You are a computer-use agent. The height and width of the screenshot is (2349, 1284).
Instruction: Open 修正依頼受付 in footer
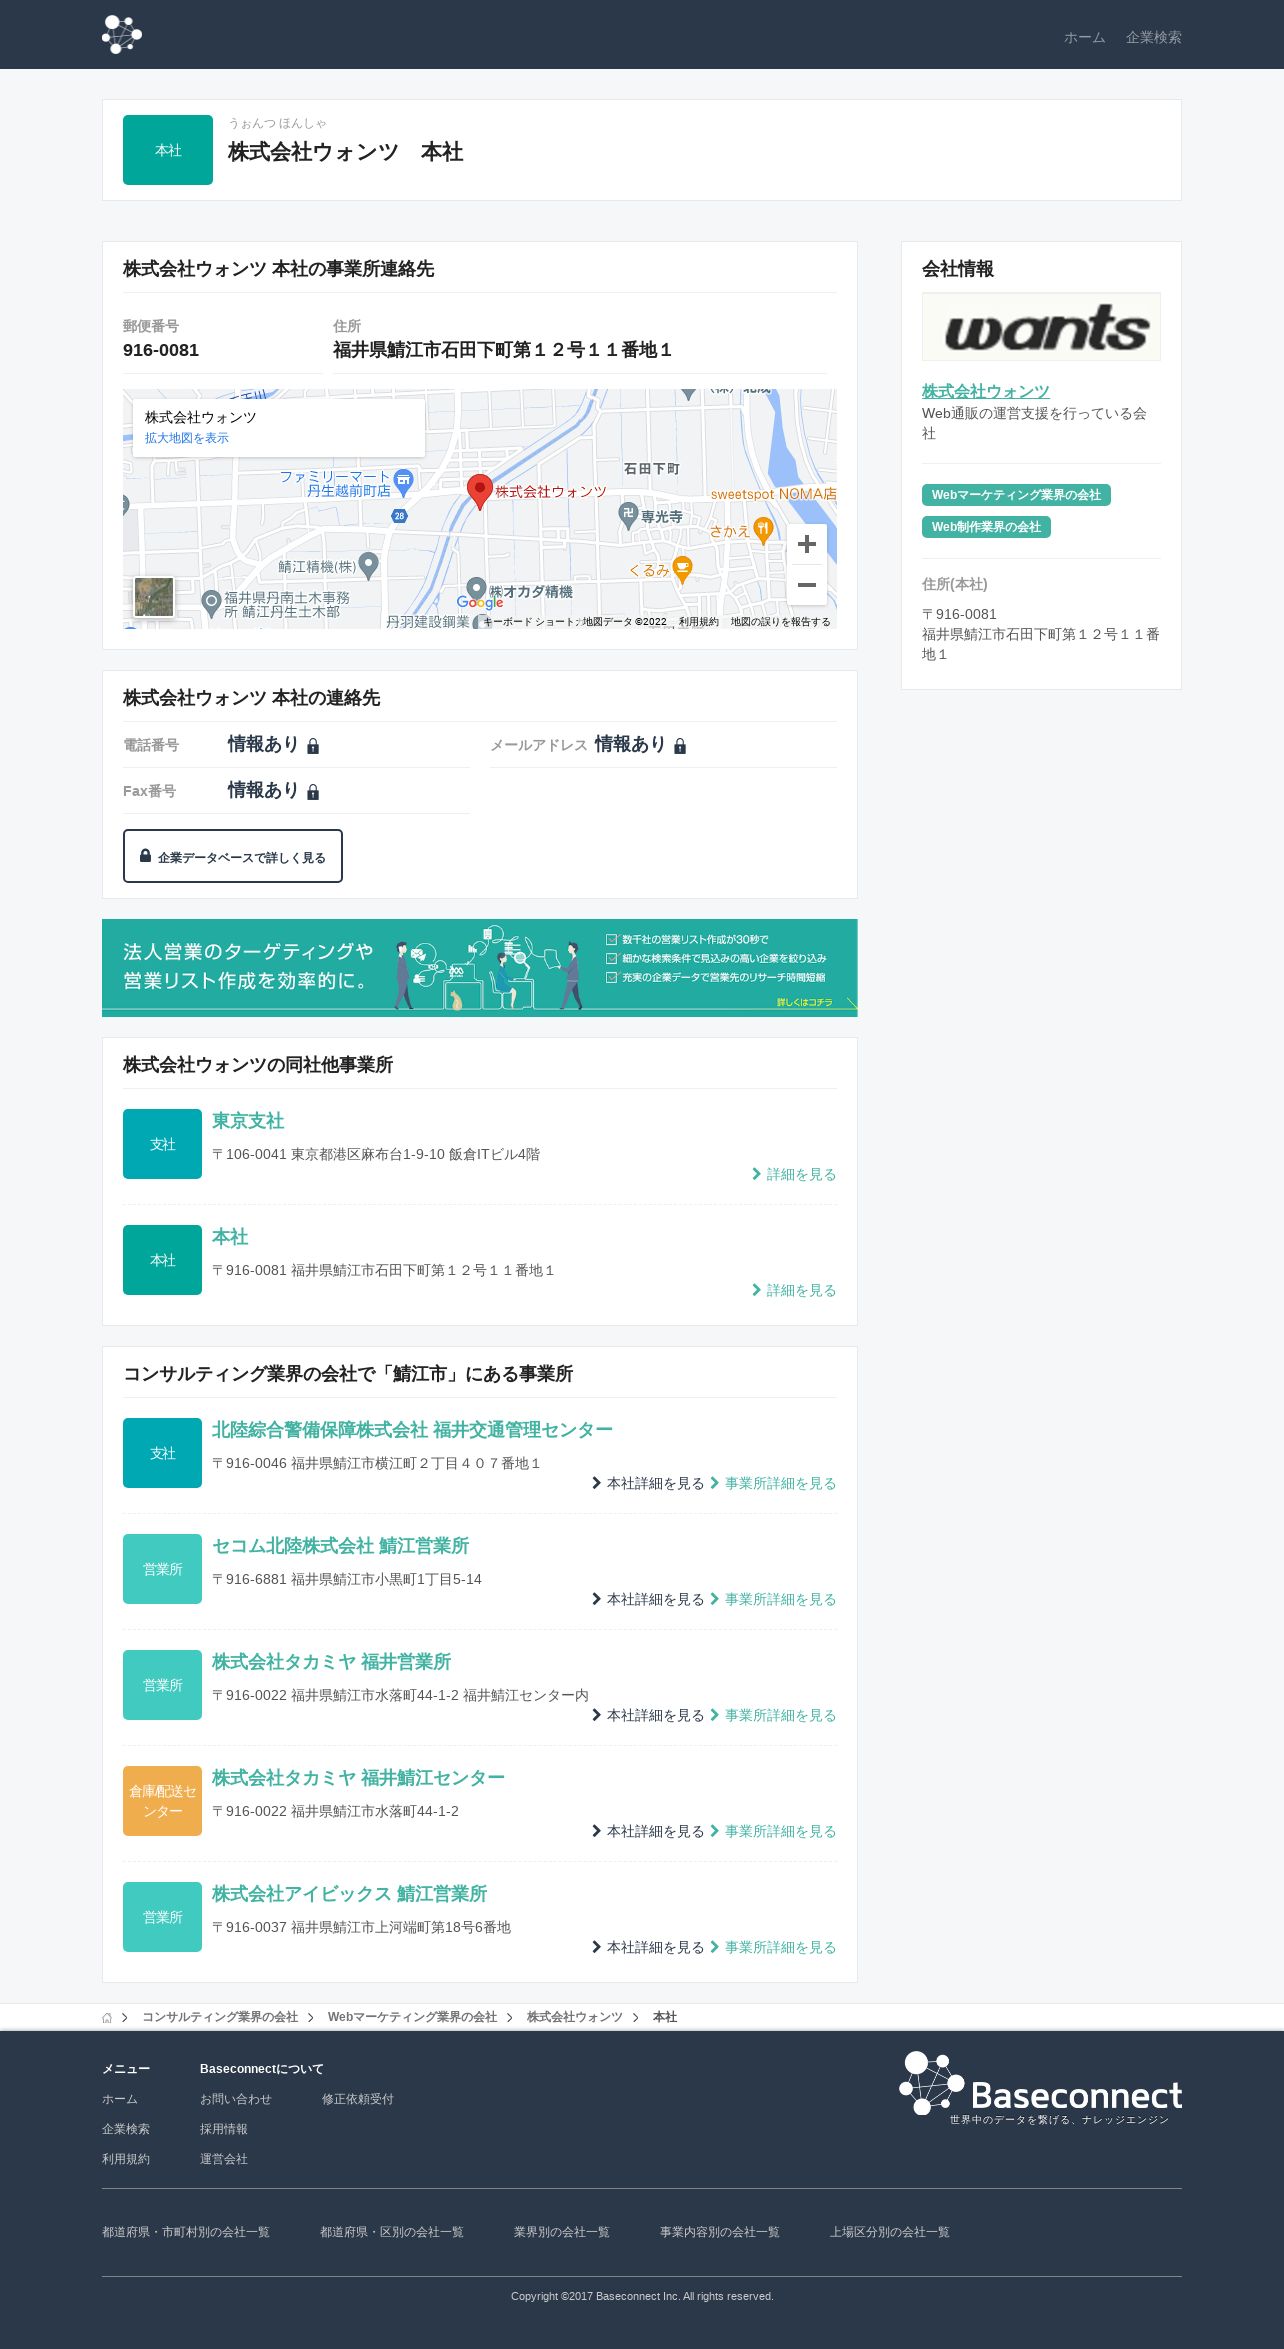click(x=358, y=2099)
